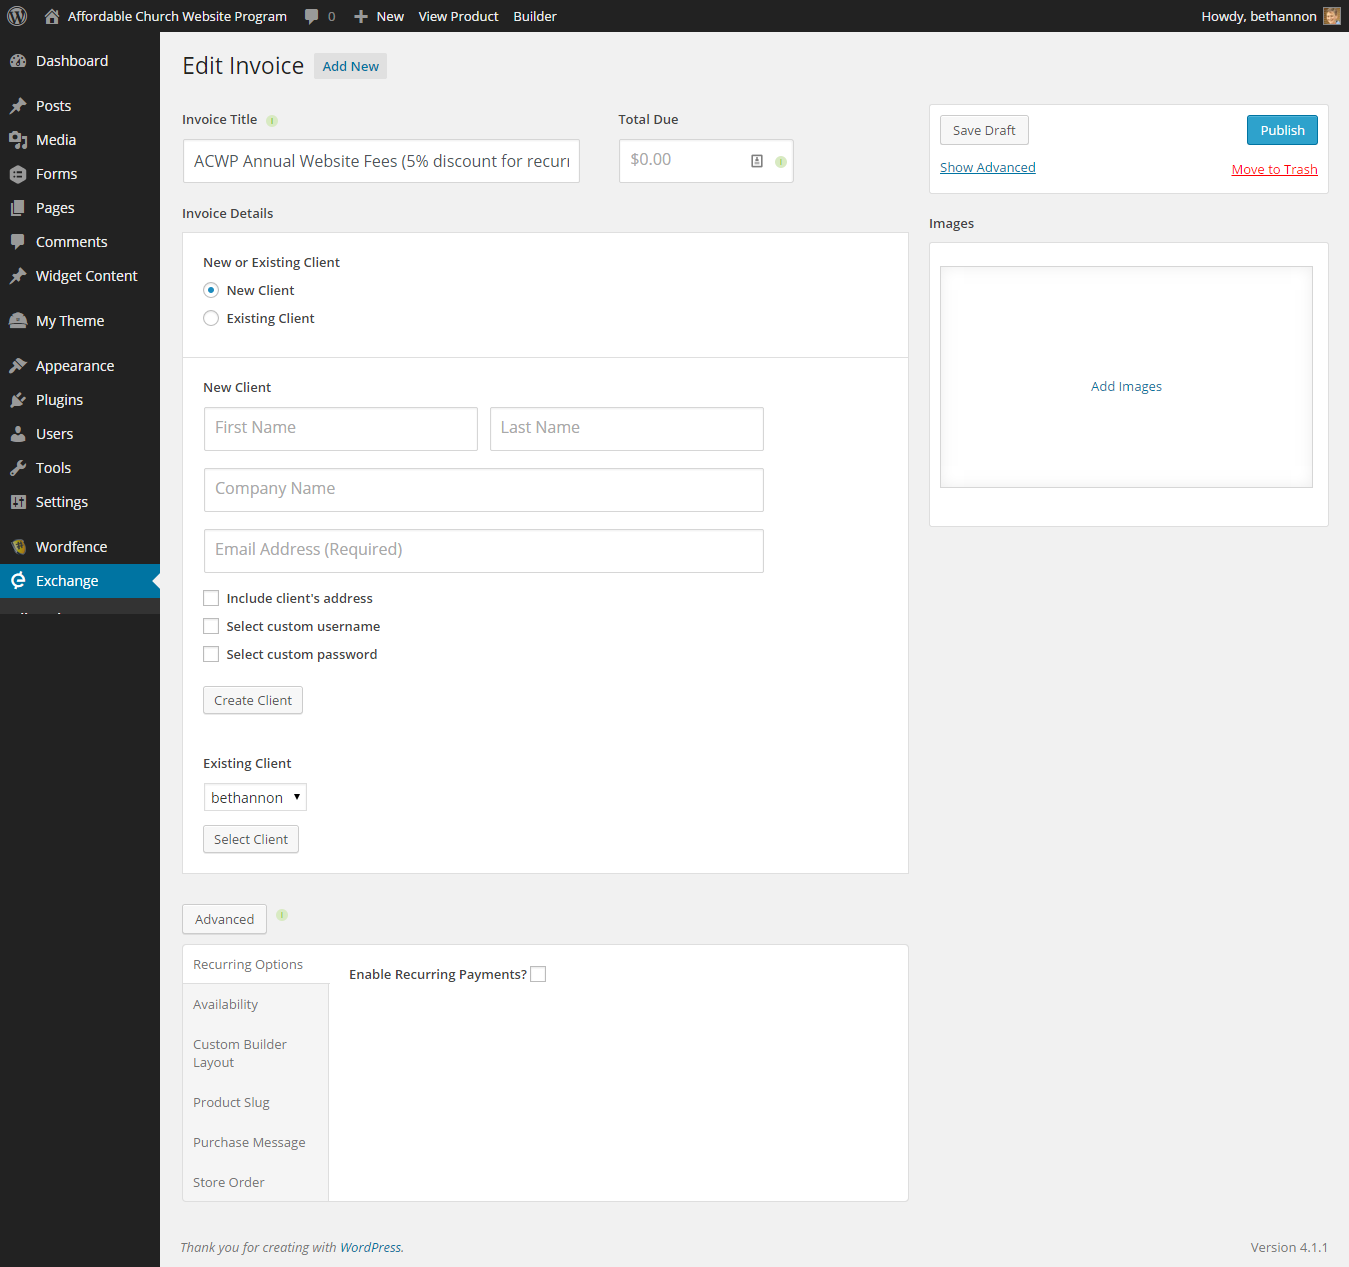The height and width of the screenshot is (1267, 1349).
Task: Open the Store Order tab
Action: tap(256, 1182)
